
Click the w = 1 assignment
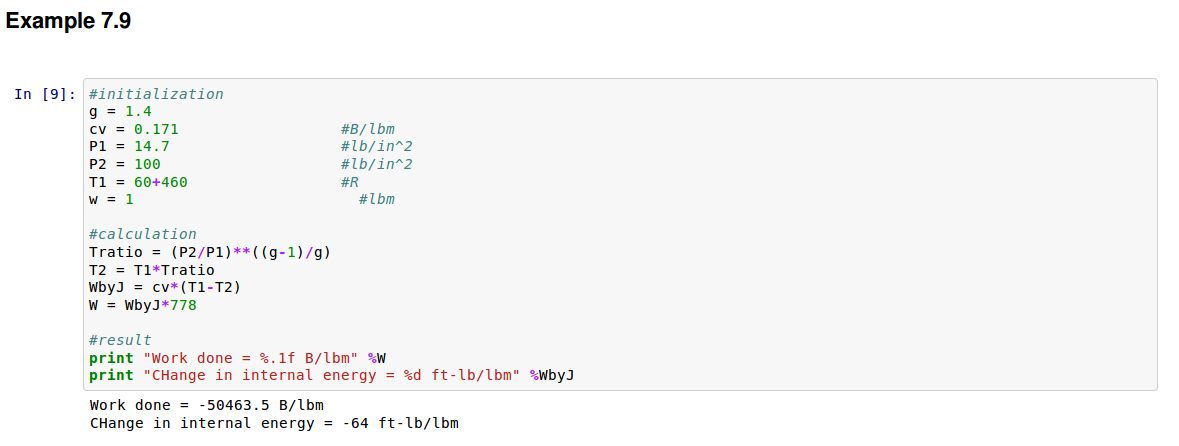[x=111, y=199]
